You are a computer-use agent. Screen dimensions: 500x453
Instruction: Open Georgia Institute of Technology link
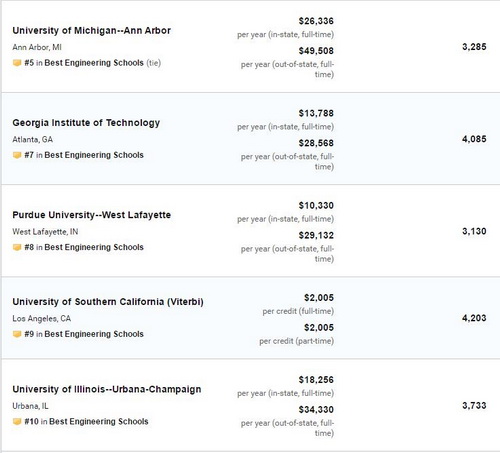(x=86, y=123)
